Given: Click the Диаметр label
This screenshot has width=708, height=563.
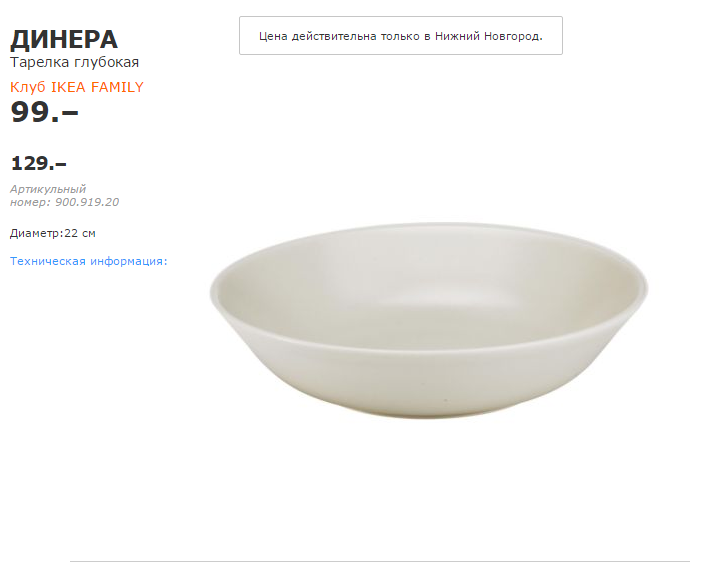Looking at the screenshot, I should [x=35, y=233].
